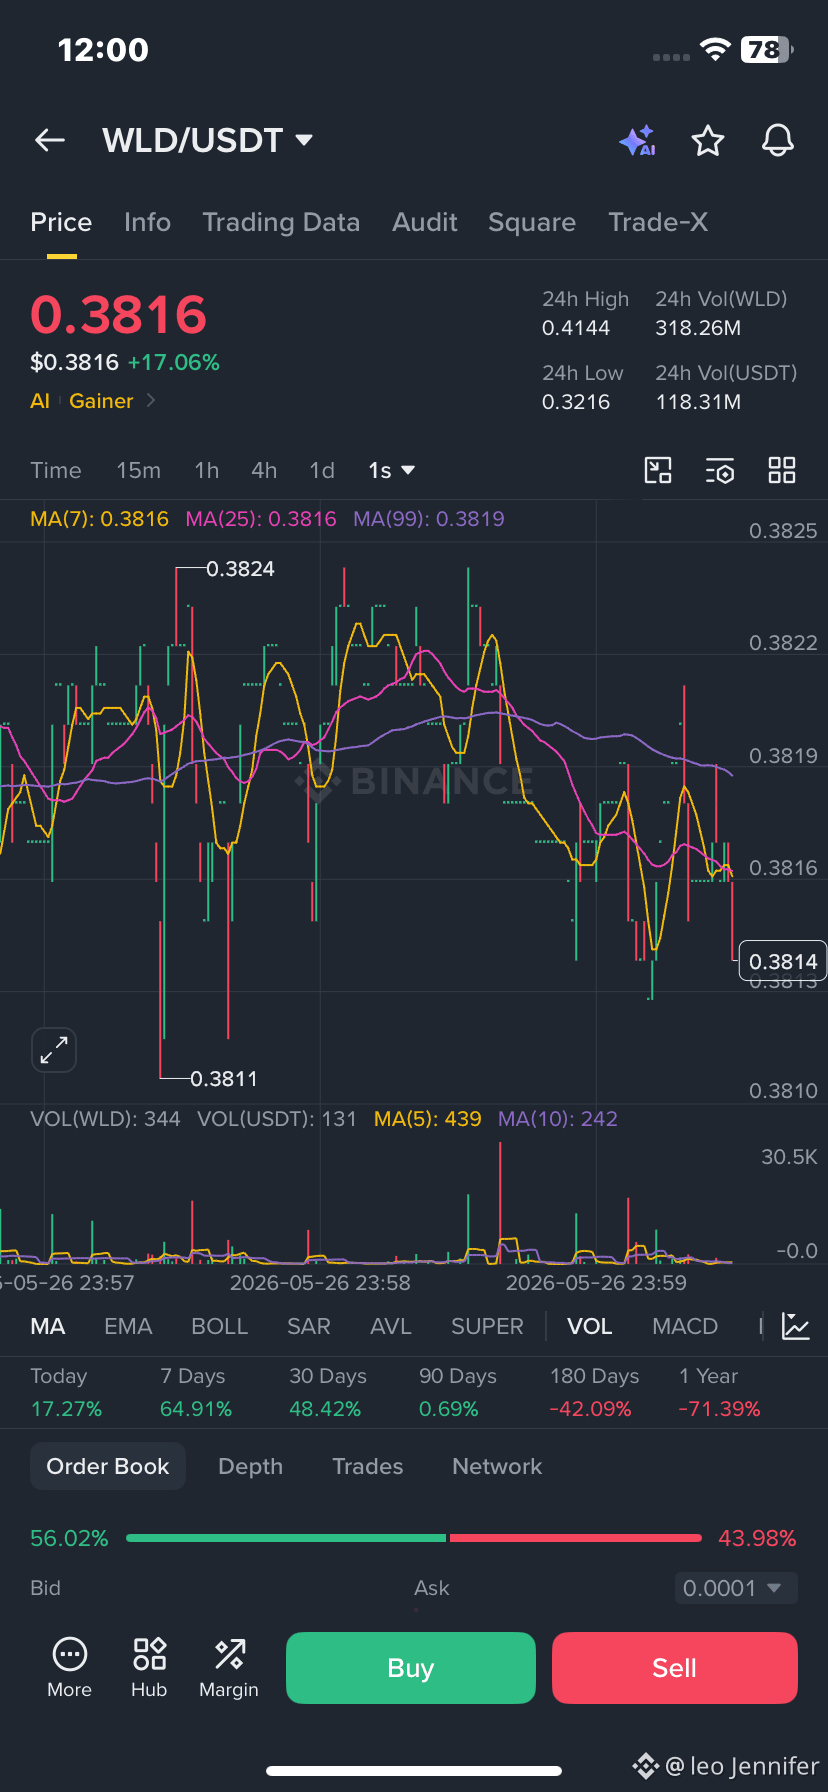This screenshot has width=828, height=1792.
Task: Tap the Wi-Fi icon in the status bar
Action: tap(715, 49)
